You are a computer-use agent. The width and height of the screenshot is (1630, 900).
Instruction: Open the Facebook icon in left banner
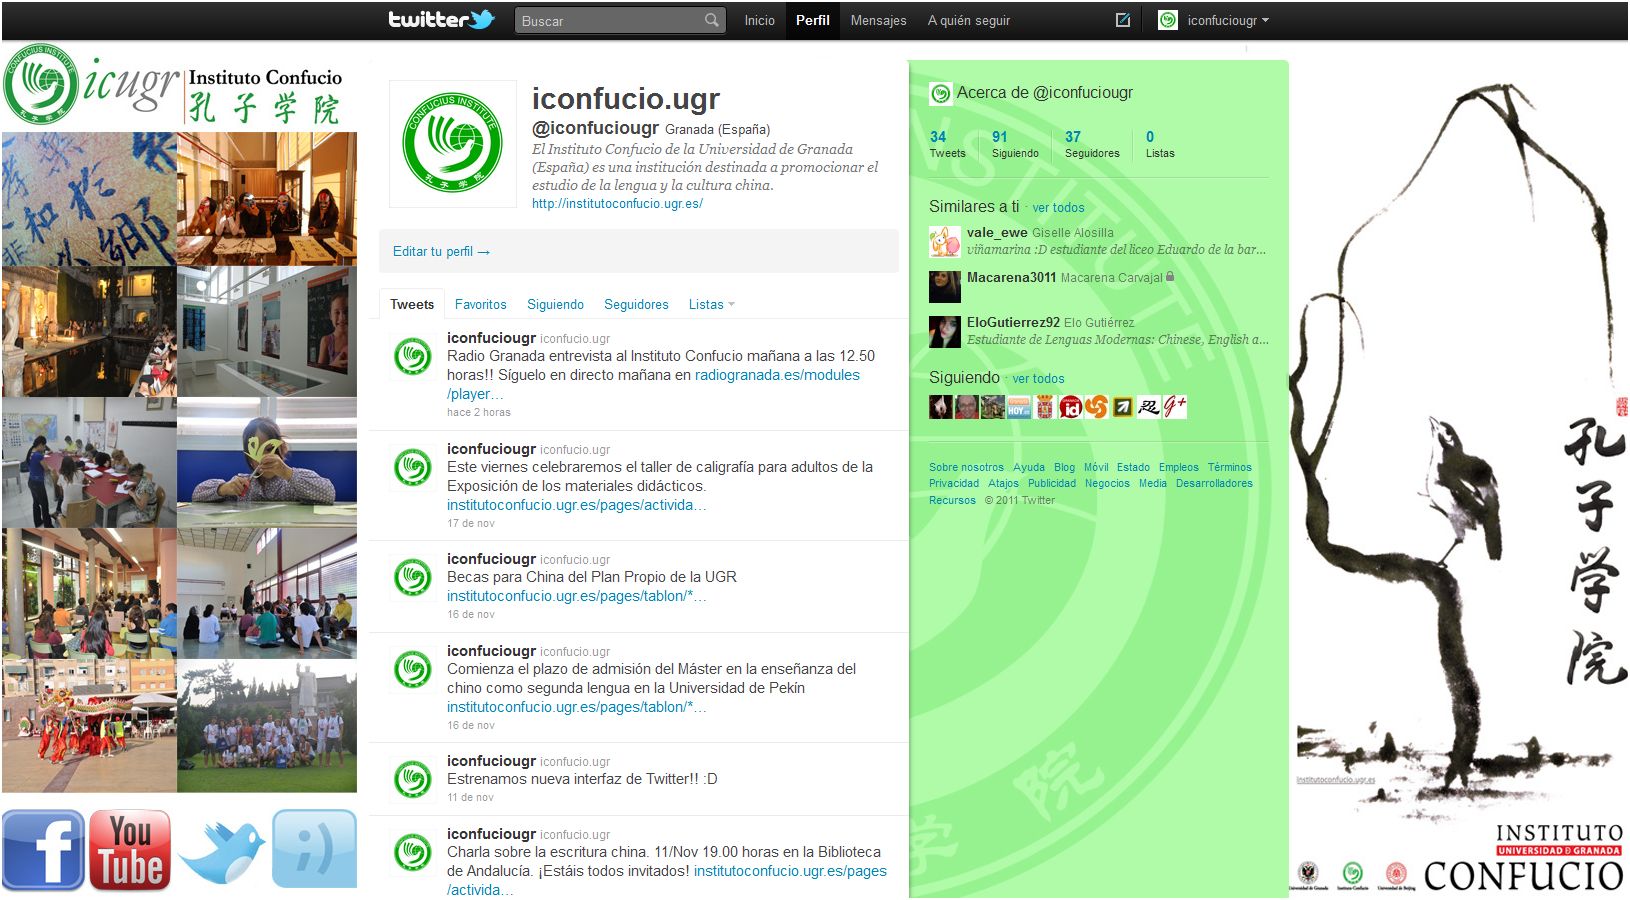(43, 850)
